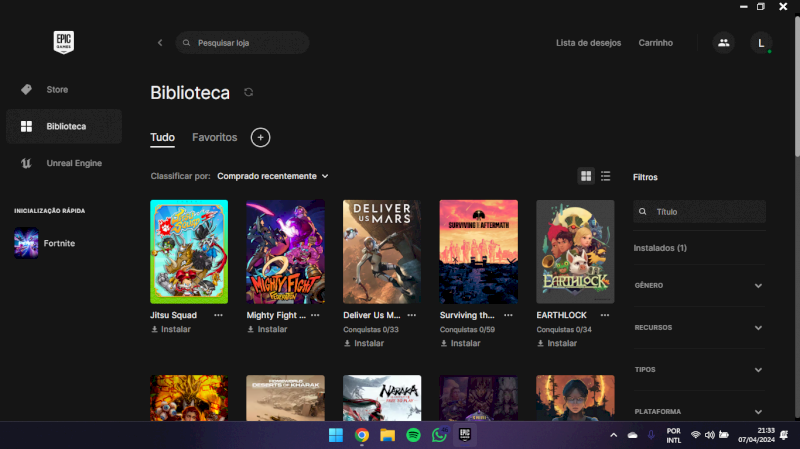
Task: Show hidden system tray icons
Action: click(x=614, y=435)
